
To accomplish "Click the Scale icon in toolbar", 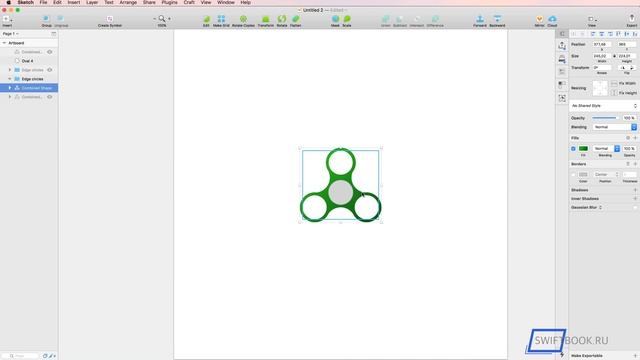I will click(x=347, y=19).
